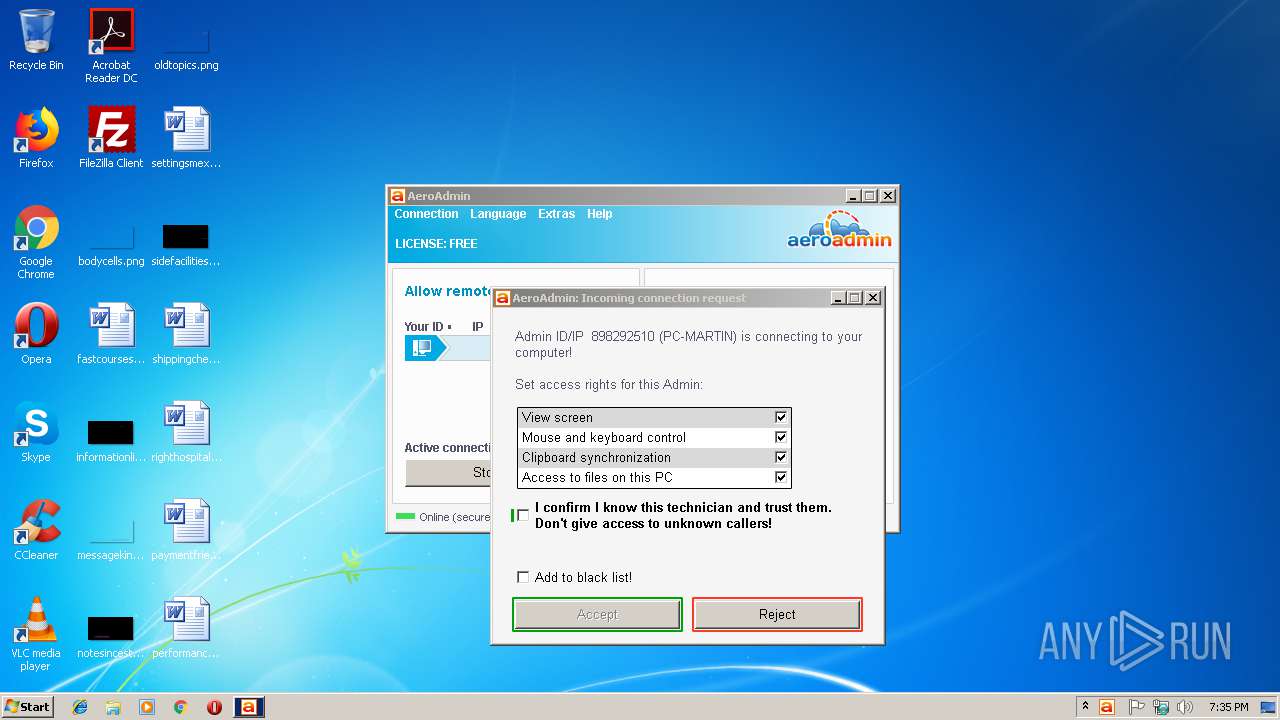Uncheck View screen access right
The width and height of the screenshot is (1280, 720).
point(781,417)
